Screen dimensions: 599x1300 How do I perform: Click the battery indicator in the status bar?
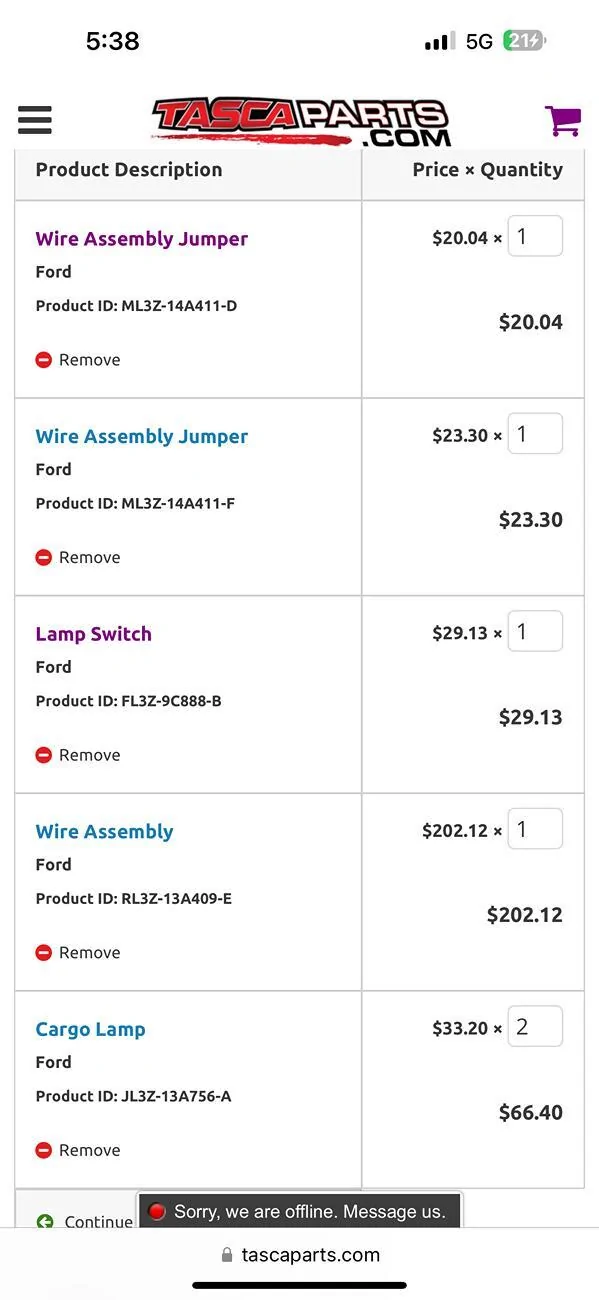[x=523, y=40]
